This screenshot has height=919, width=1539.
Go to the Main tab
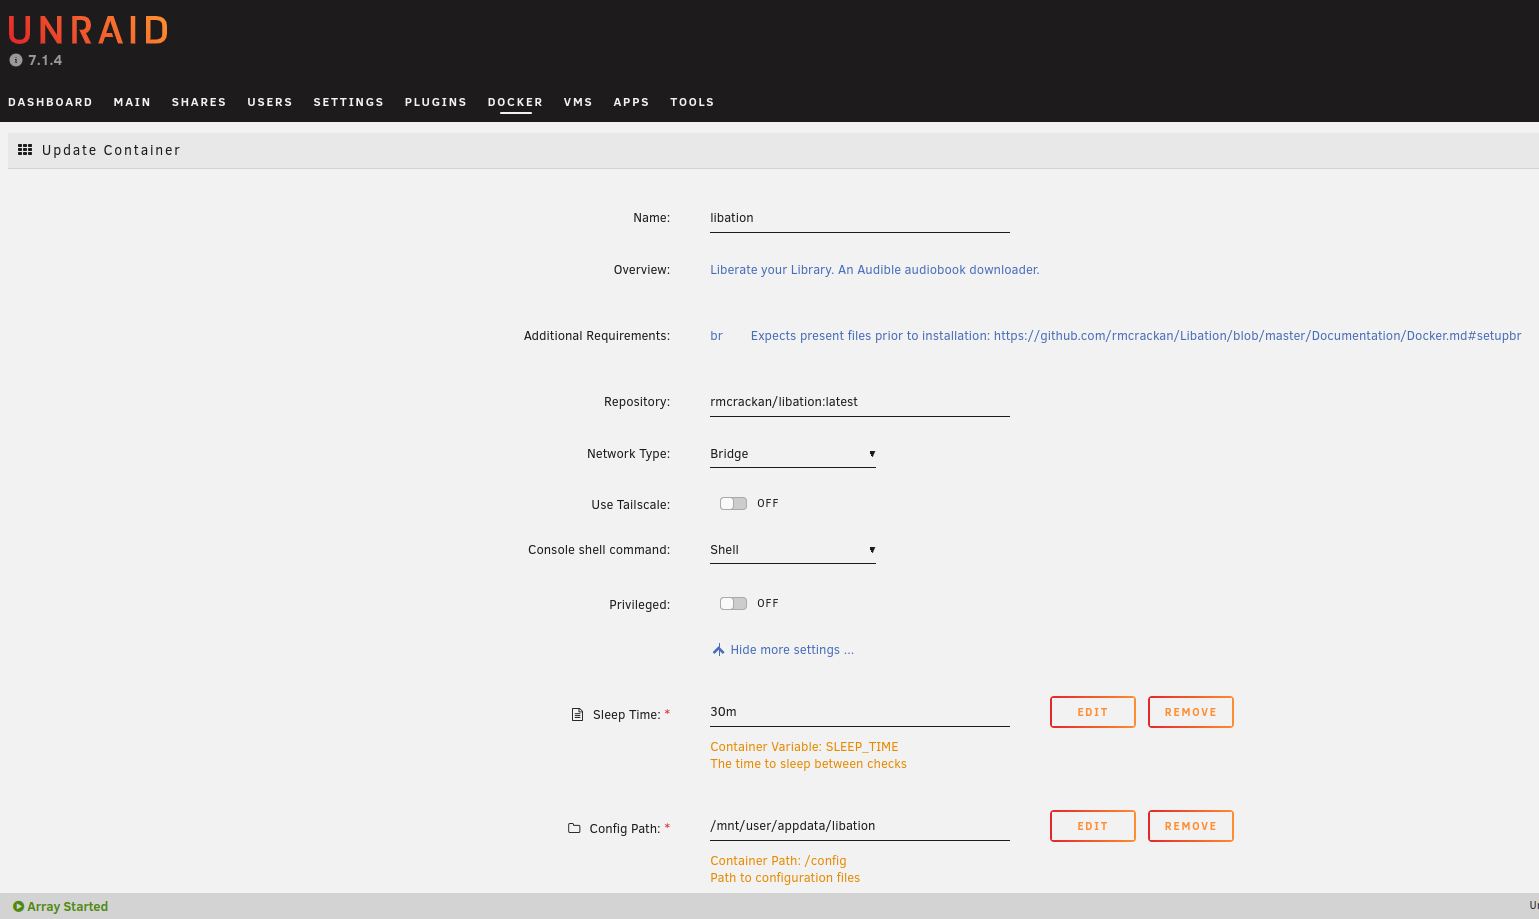pos(132,102)
